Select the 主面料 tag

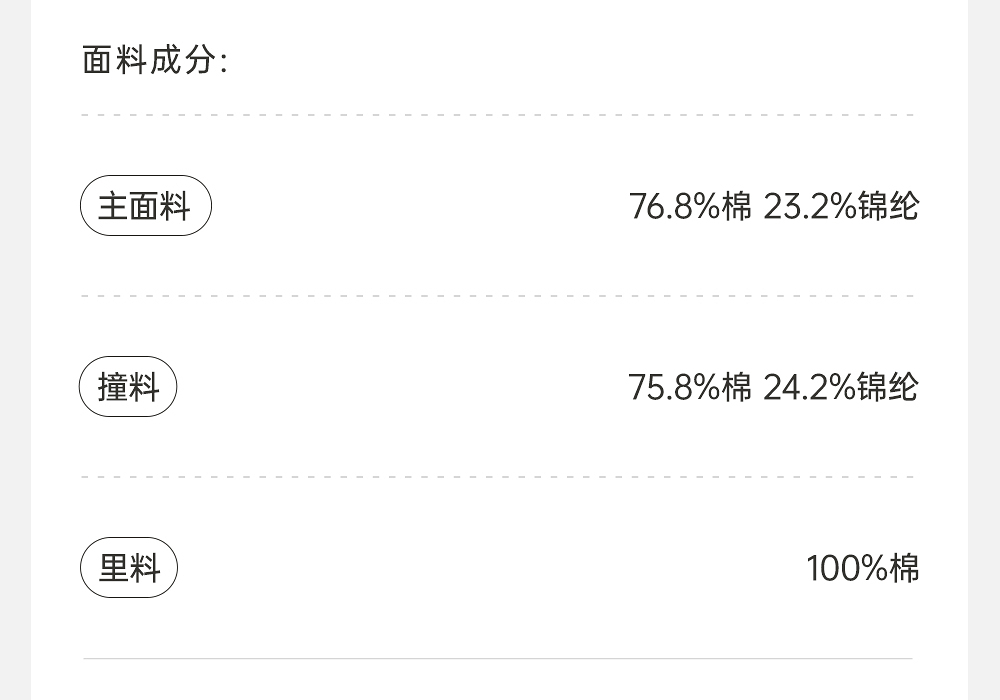click(145, 207)
